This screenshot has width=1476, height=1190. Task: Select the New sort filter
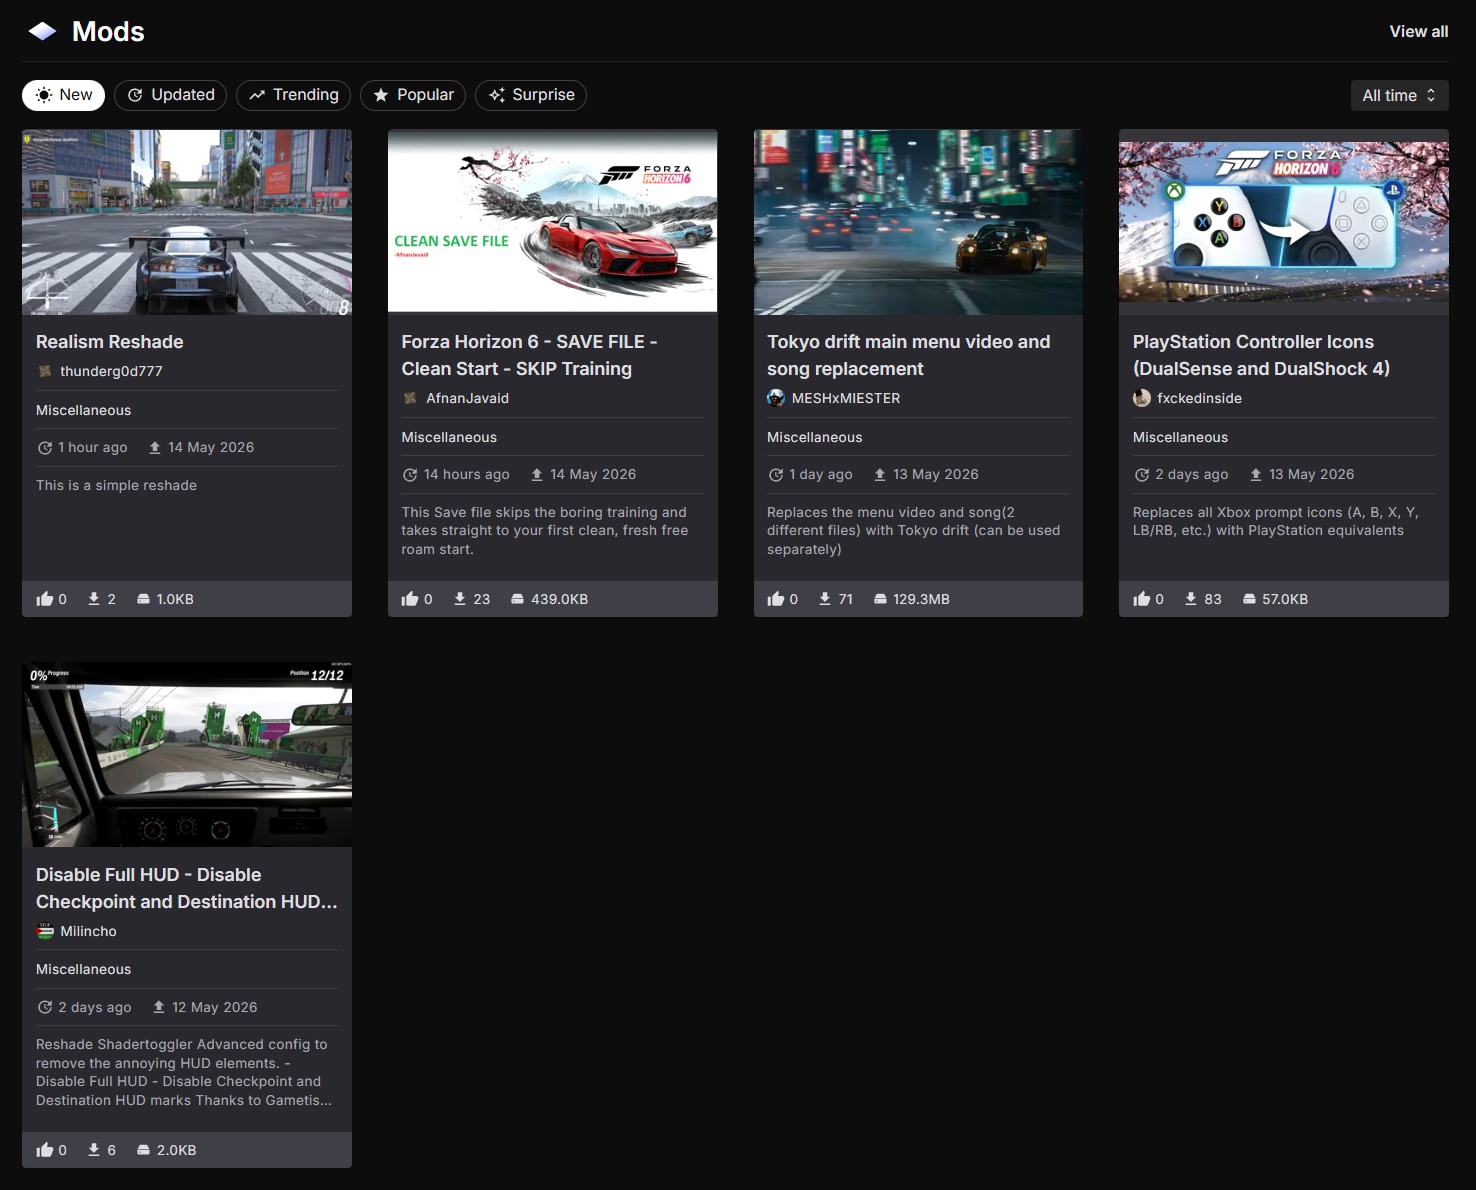pos(64,95)
